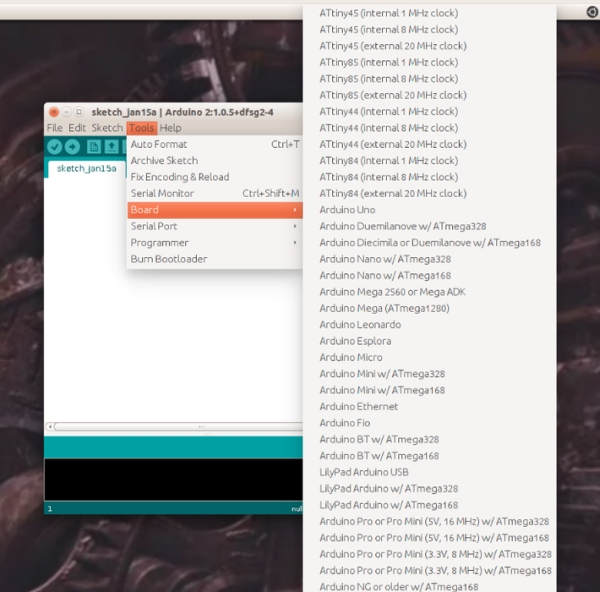The image size is (600, 592).
Task: Pick Arduino Nano w/ ATmega168
Action: coord(430,276)
